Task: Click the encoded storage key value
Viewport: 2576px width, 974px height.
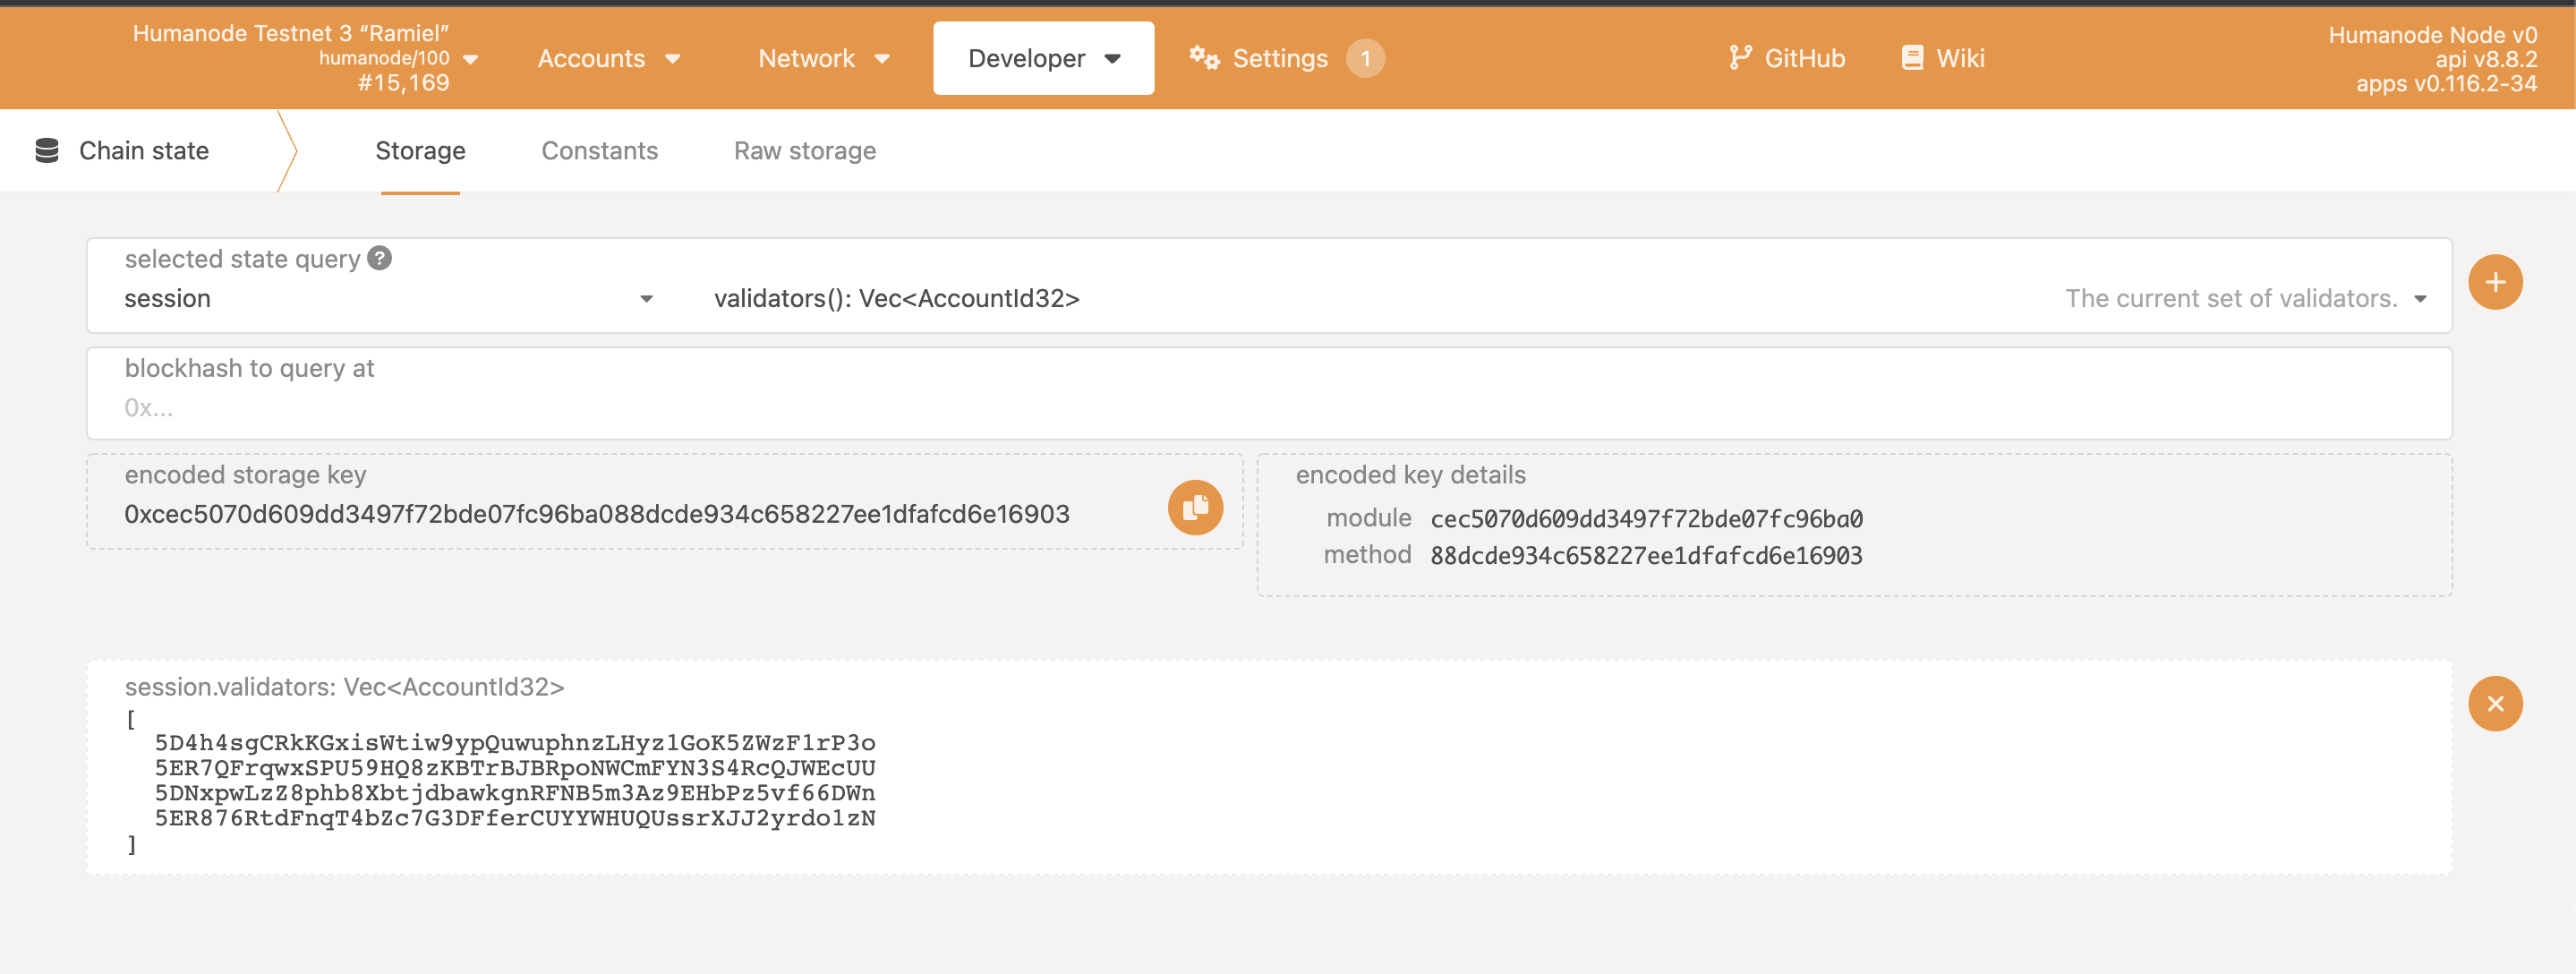Action: [x=597, y=514]
